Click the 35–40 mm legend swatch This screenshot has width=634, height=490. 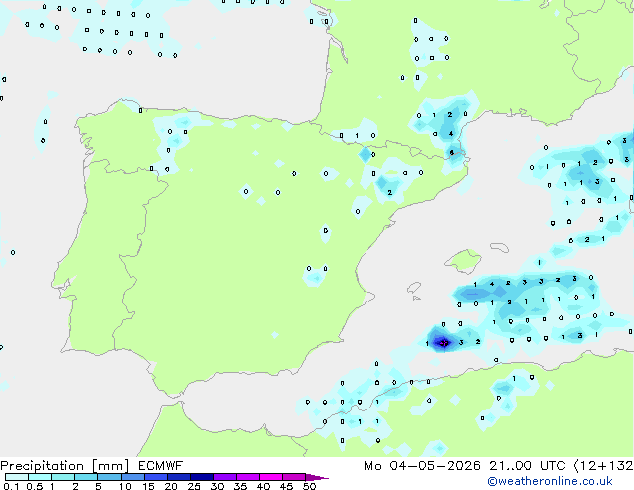[247, 477]
